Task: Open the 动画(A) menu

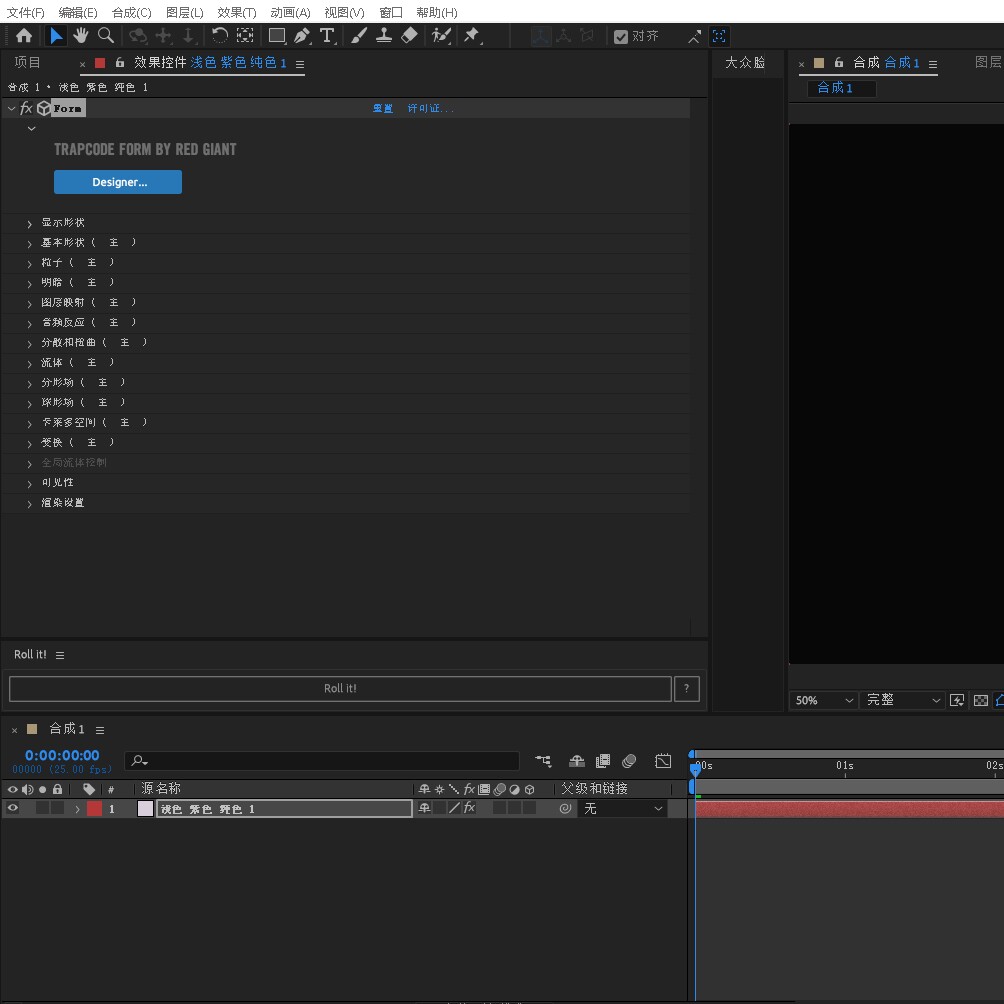Action: [290, 12]
